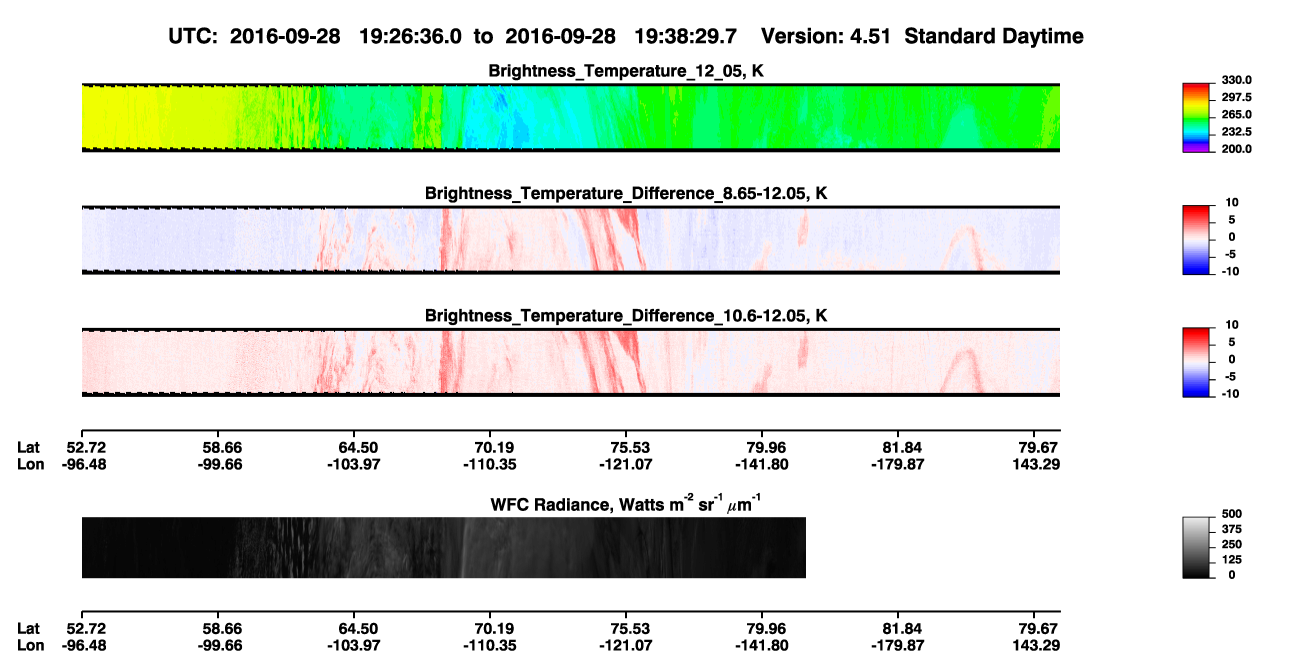1300x667 pixels.
Task: Click the Lat axis label under the WFC Radiance panel
Action: click(28, 629)
